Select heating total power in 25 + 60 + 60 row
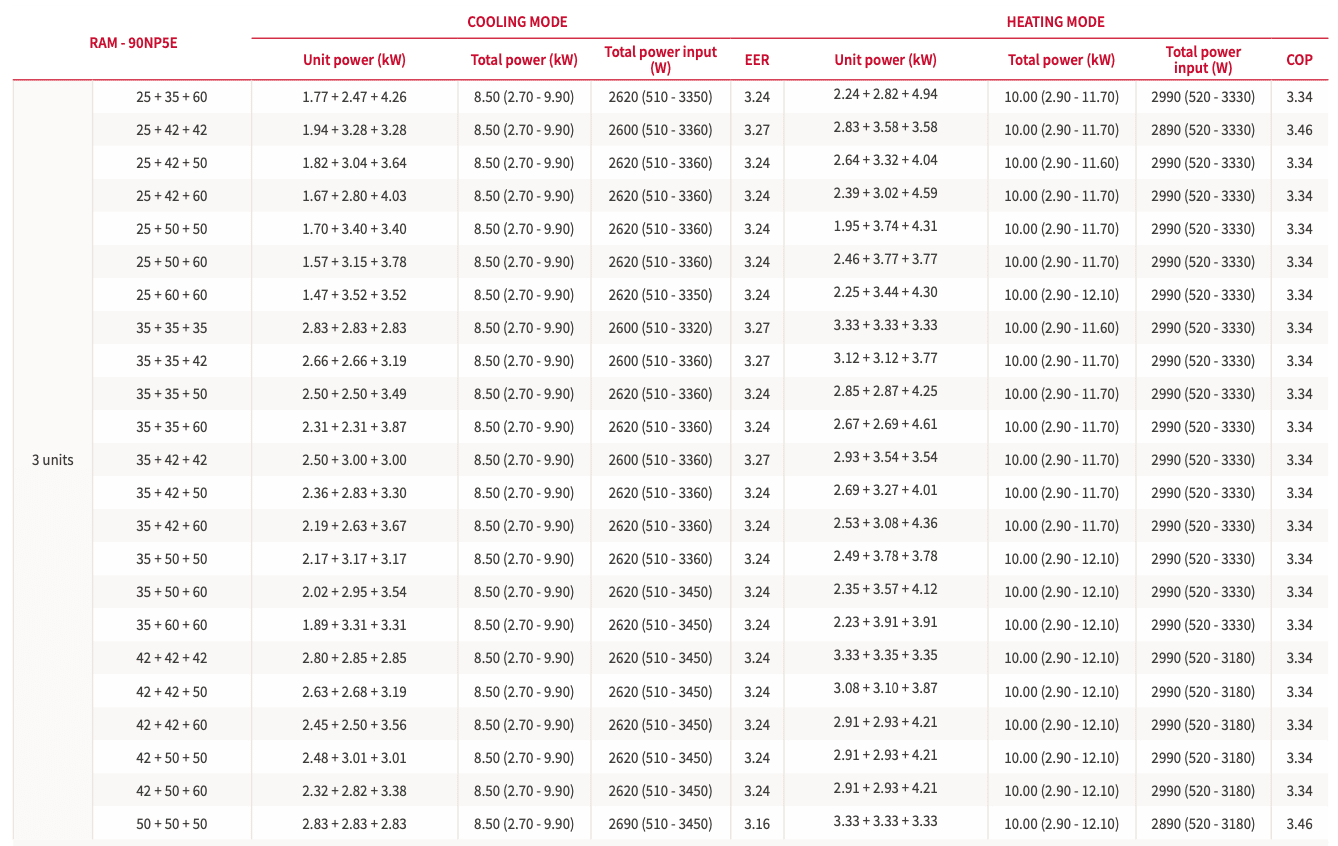1338x846 pixels. tap(1061, 295)
